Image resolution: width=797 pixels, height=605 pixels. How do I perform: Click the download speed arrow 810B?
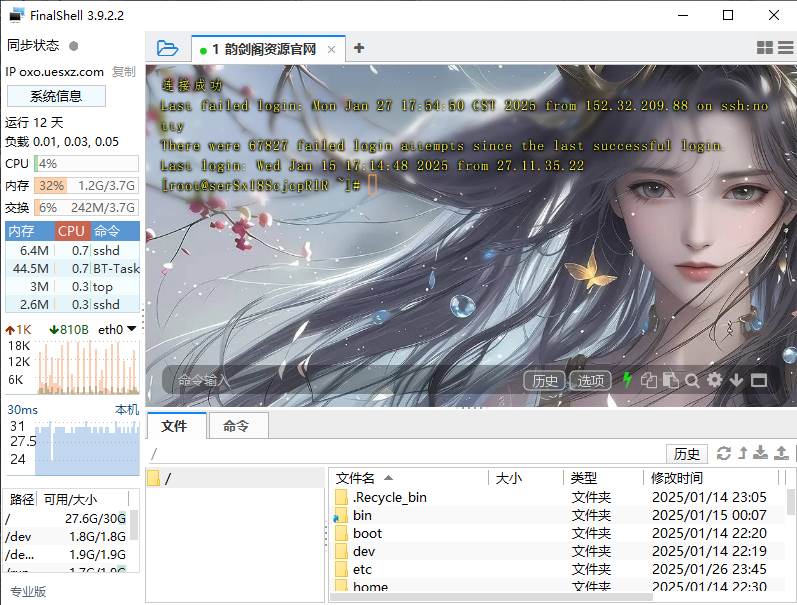pos(69,330)
